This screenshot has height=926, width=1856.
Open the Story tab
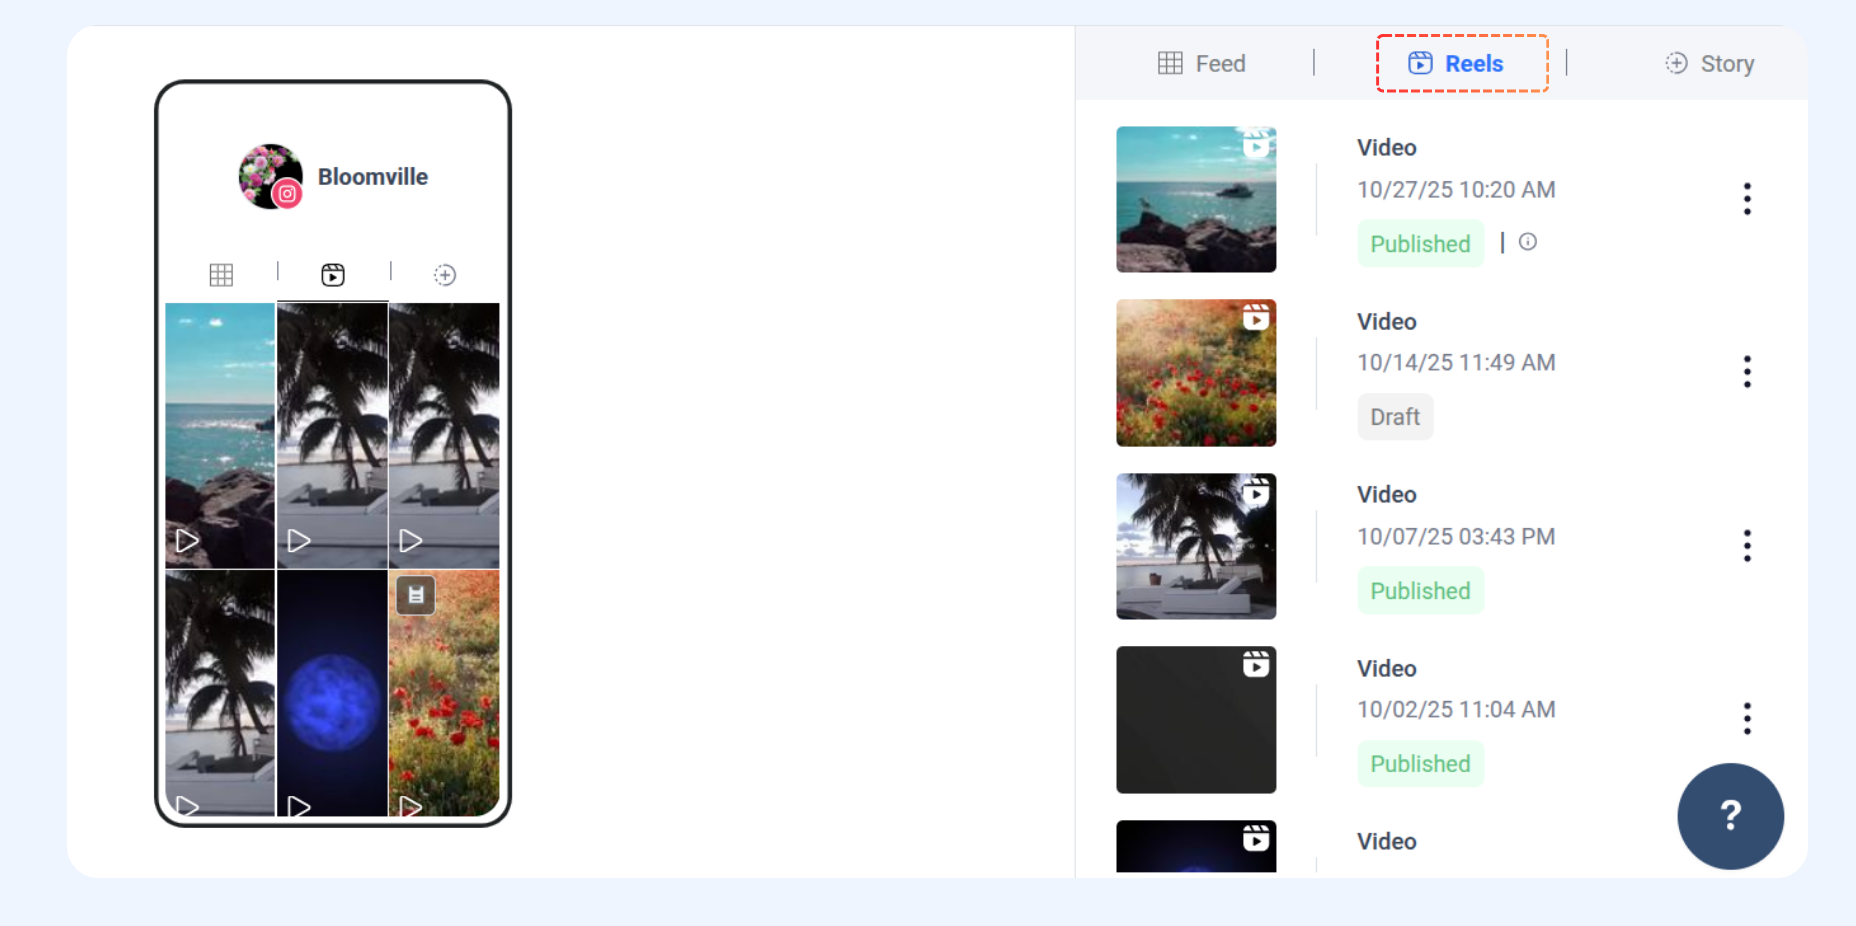(1709, 64)
